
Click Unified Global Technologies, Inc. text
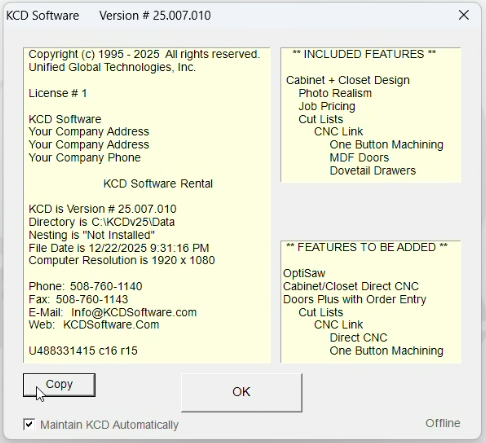112,67
